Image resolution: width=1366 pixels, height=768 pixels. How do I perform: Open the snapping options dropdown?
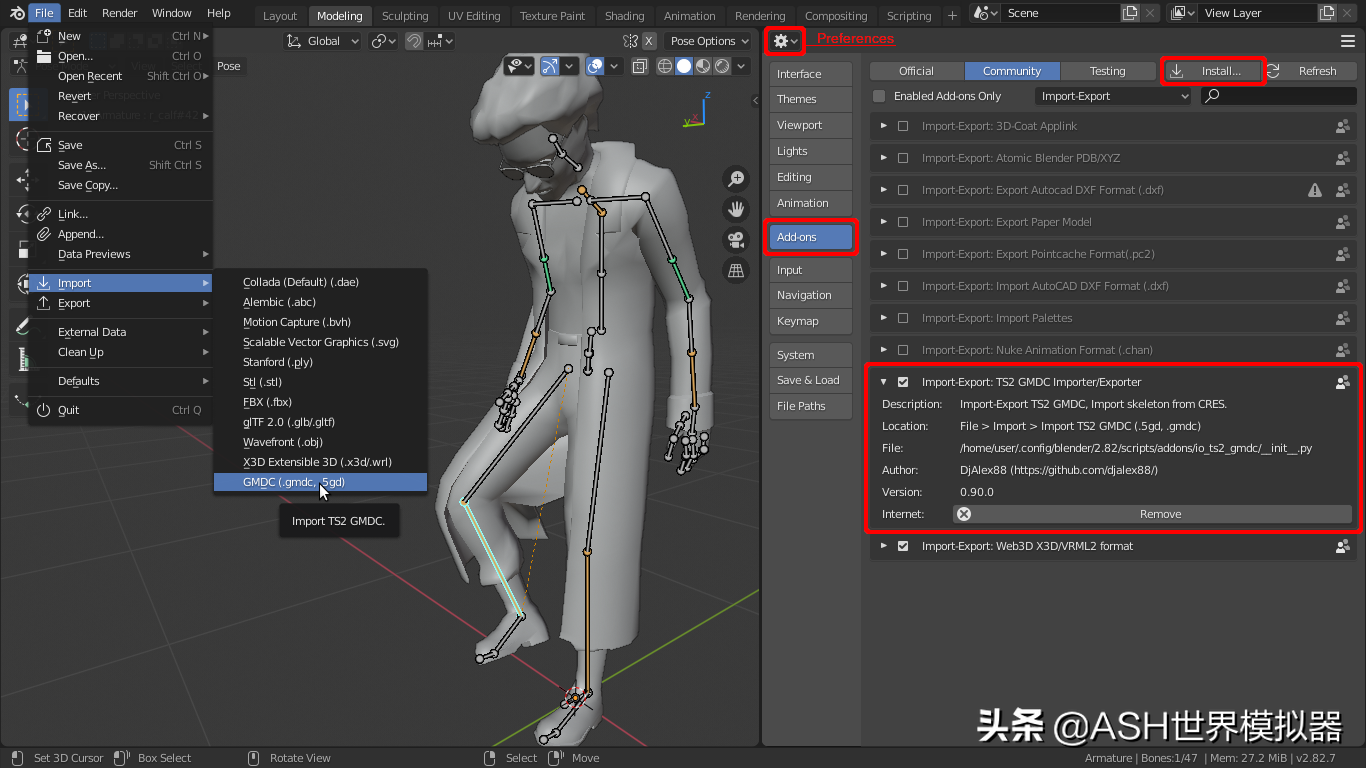[440, 41]
